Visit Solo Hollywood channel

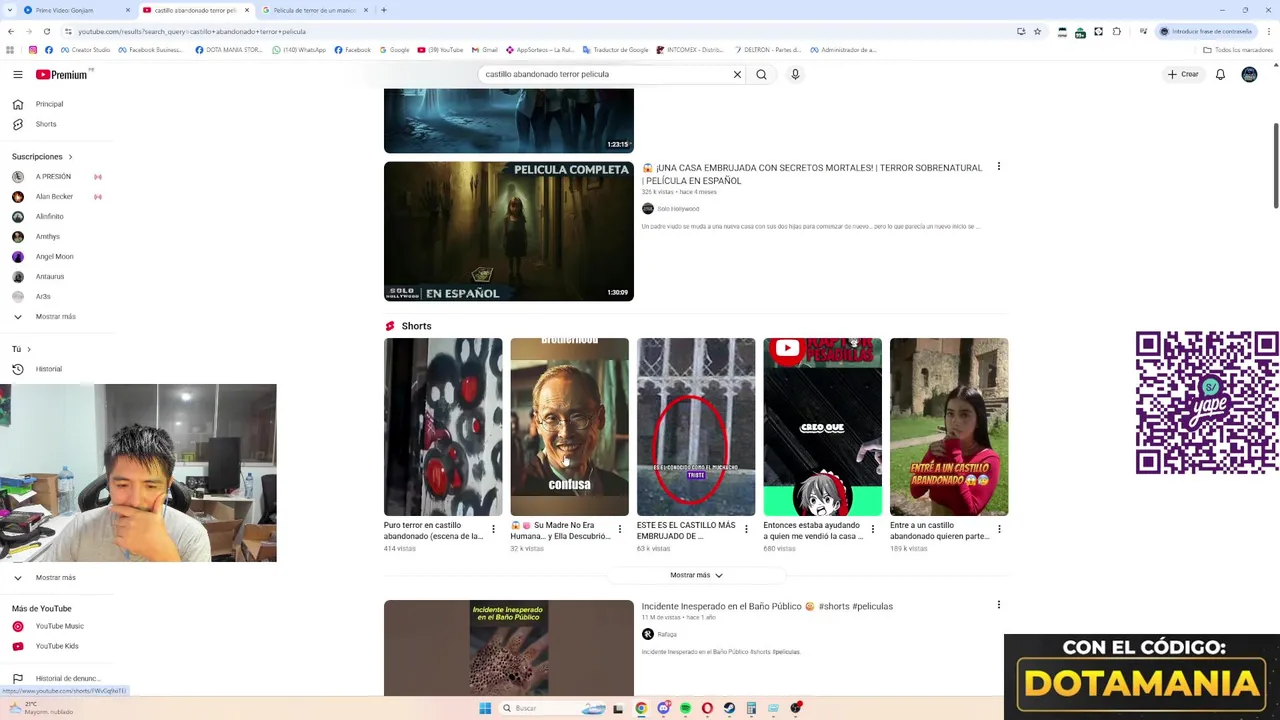(x=678, y=209)
